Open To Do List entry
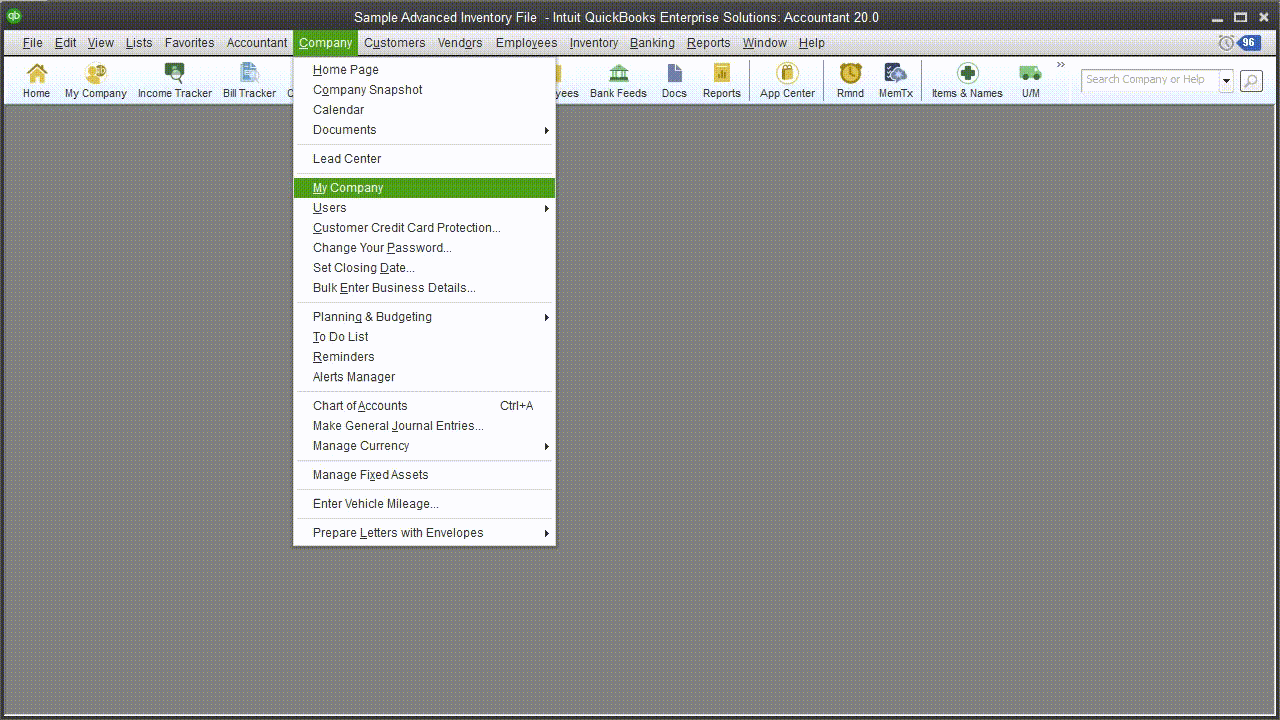 click(424, 337)
